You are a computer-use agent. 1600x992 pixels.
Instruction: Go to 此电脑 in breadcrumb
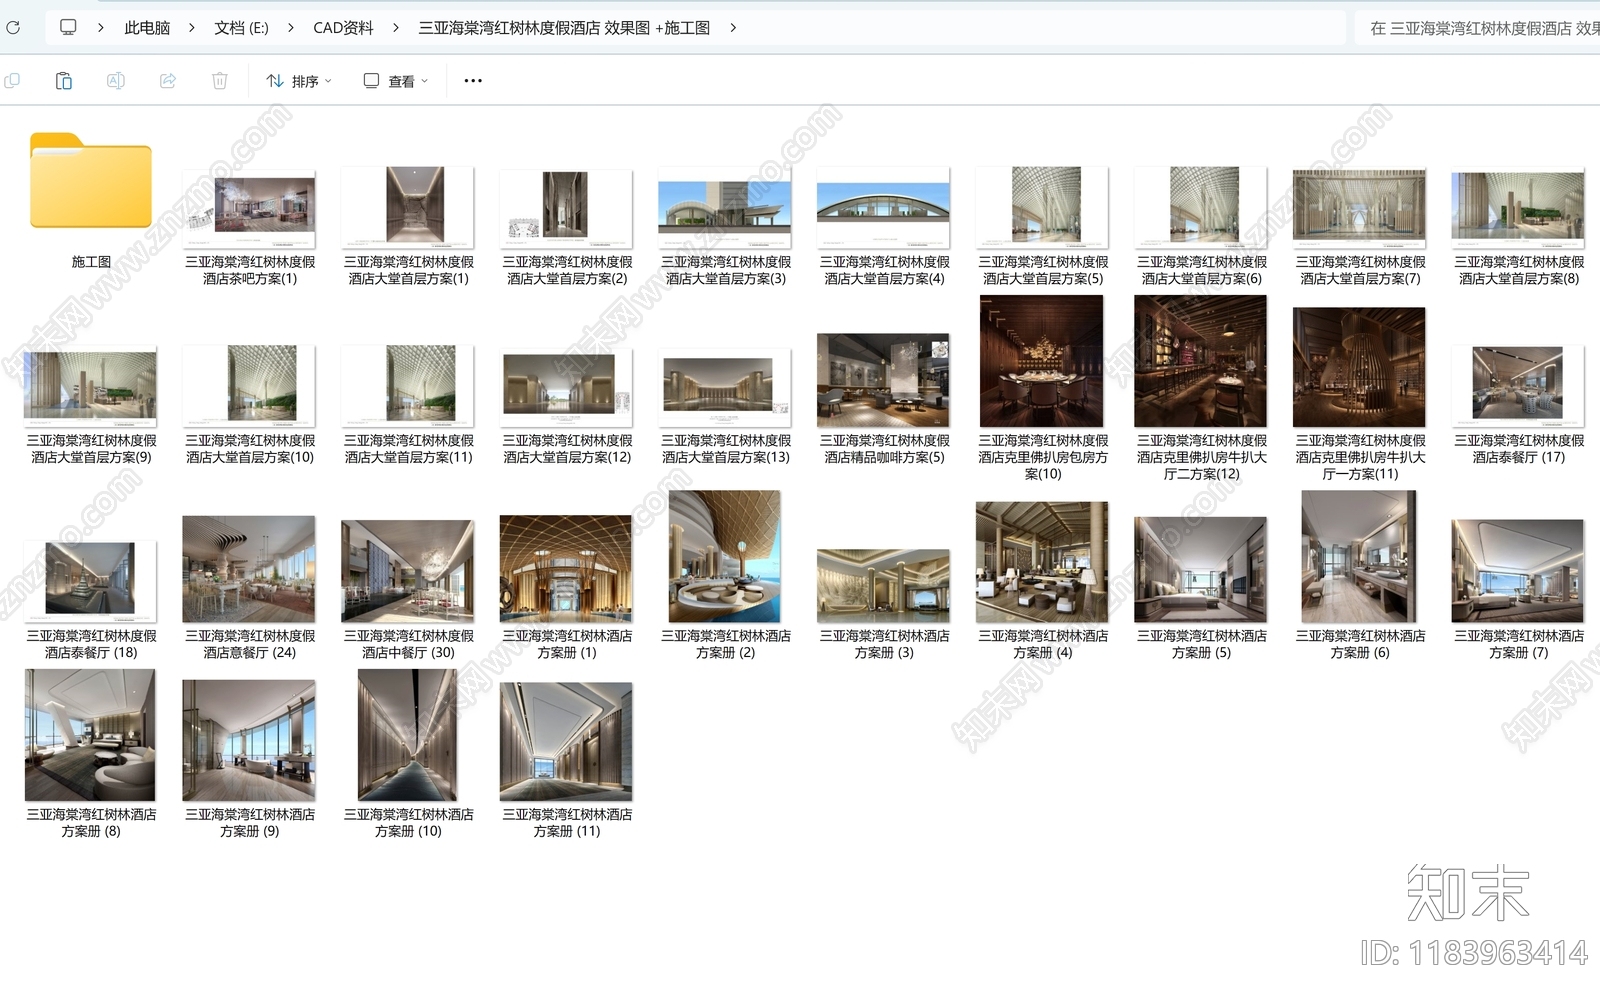[147, 28]
